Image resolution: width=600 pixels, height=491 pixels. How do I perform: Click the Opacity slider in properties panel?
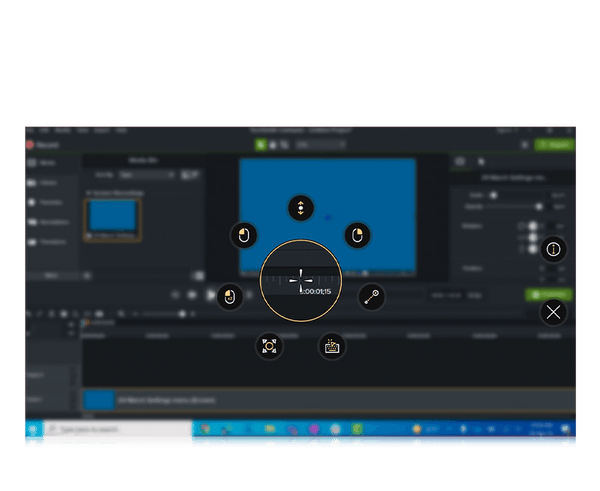[x=538, y=206]
